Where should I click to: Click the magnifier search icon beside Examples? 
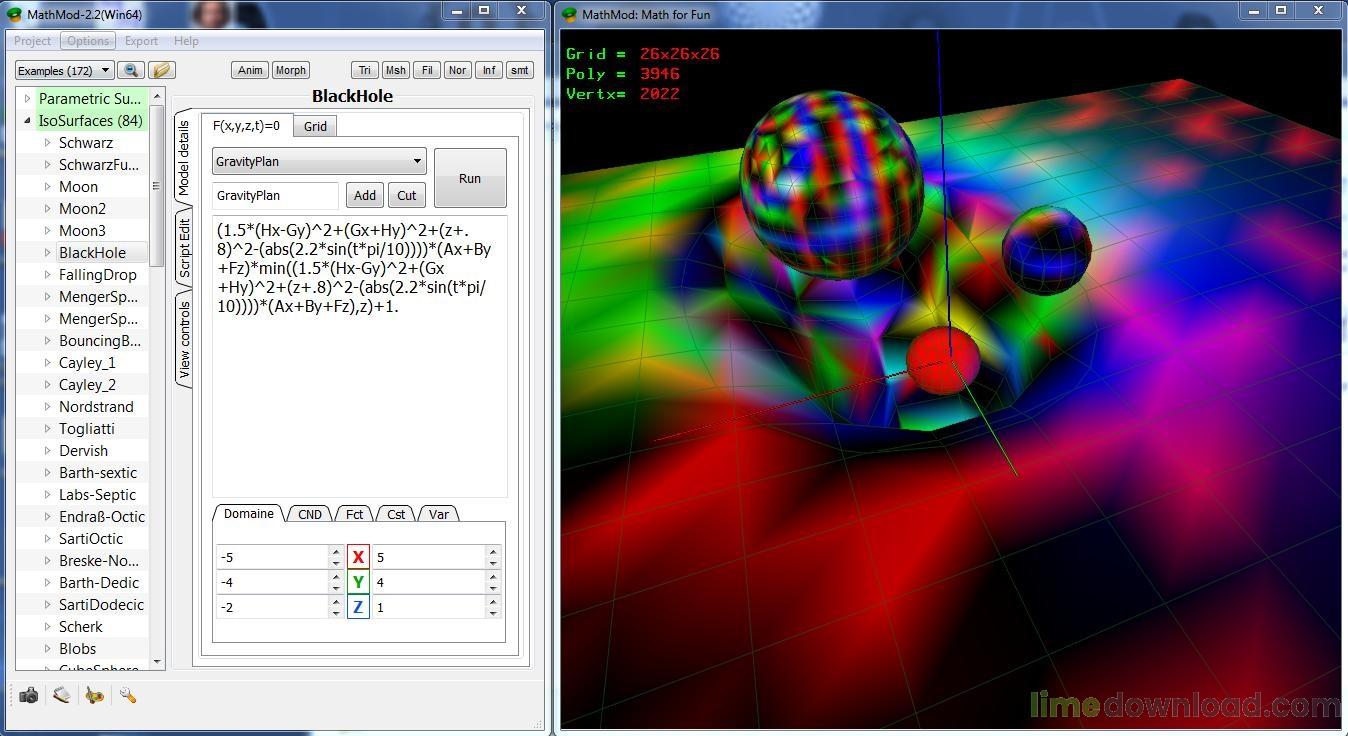130,70
